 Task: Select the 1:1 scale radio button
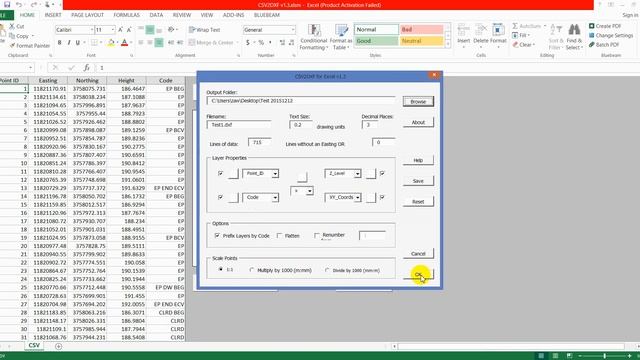221,269
